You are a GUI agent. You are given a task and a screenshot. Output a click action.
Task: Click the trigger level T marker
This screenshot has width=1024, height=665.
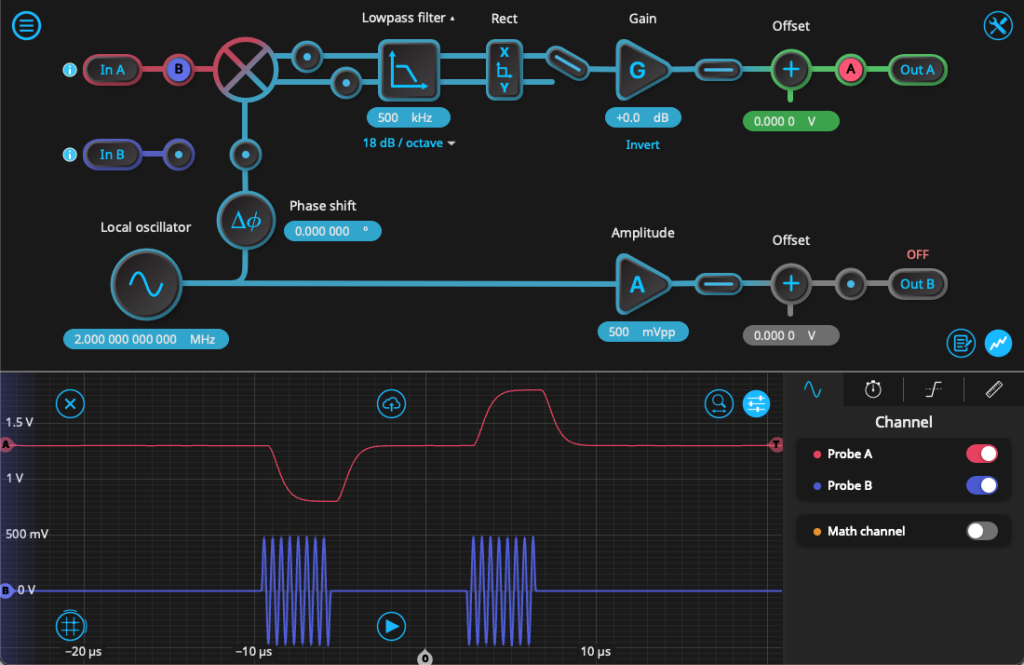(776, 445)
